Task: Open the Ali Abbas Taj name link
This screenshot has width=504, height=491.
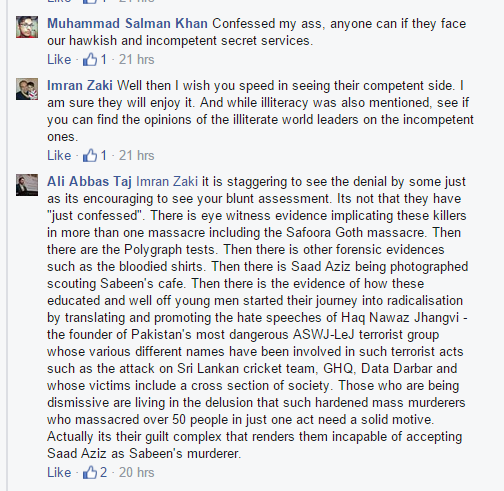Action: click(x=89, y=182)
